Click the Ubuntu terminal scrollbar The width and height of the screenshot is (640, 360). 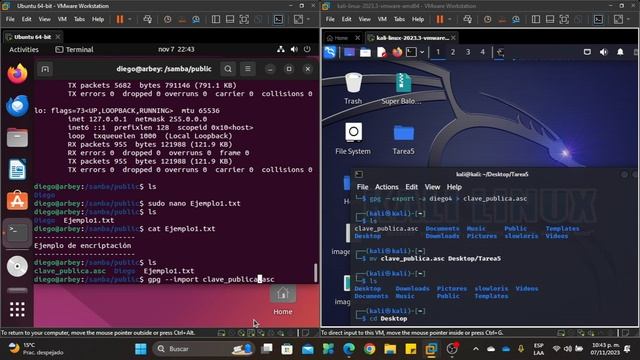click(x=316, y=273)
